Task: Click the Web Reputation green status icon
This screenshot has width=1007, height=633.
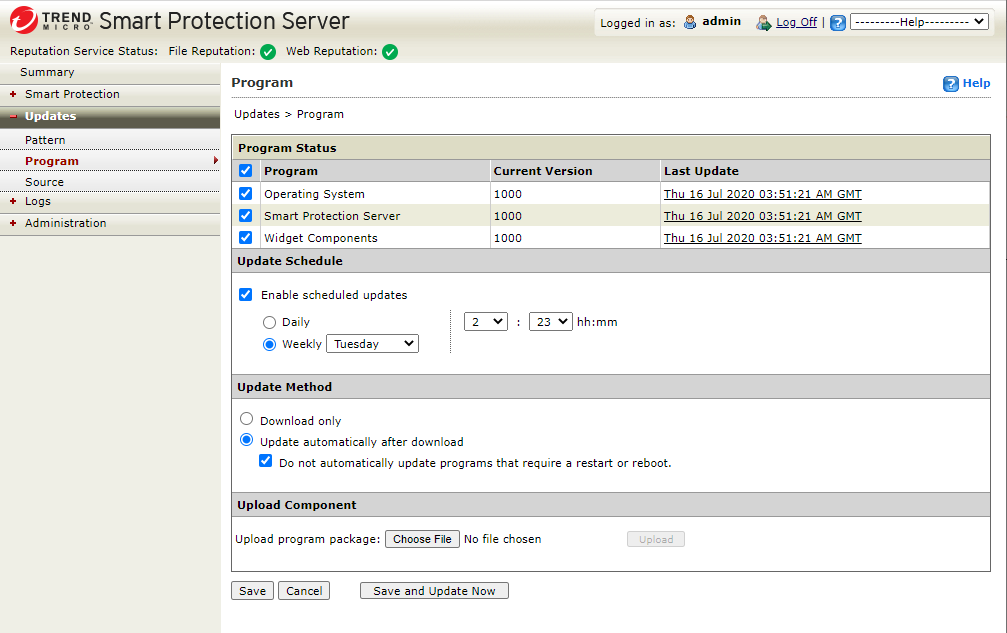Action: coord(390,52)
